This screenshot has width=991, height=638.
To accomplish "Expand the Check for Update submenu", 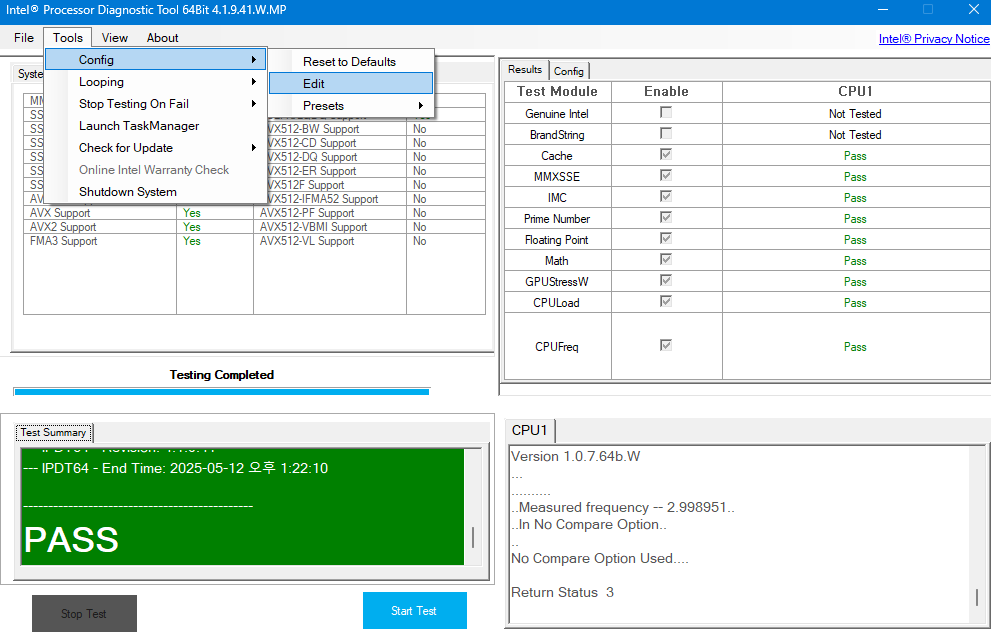I will coord(156,148).
